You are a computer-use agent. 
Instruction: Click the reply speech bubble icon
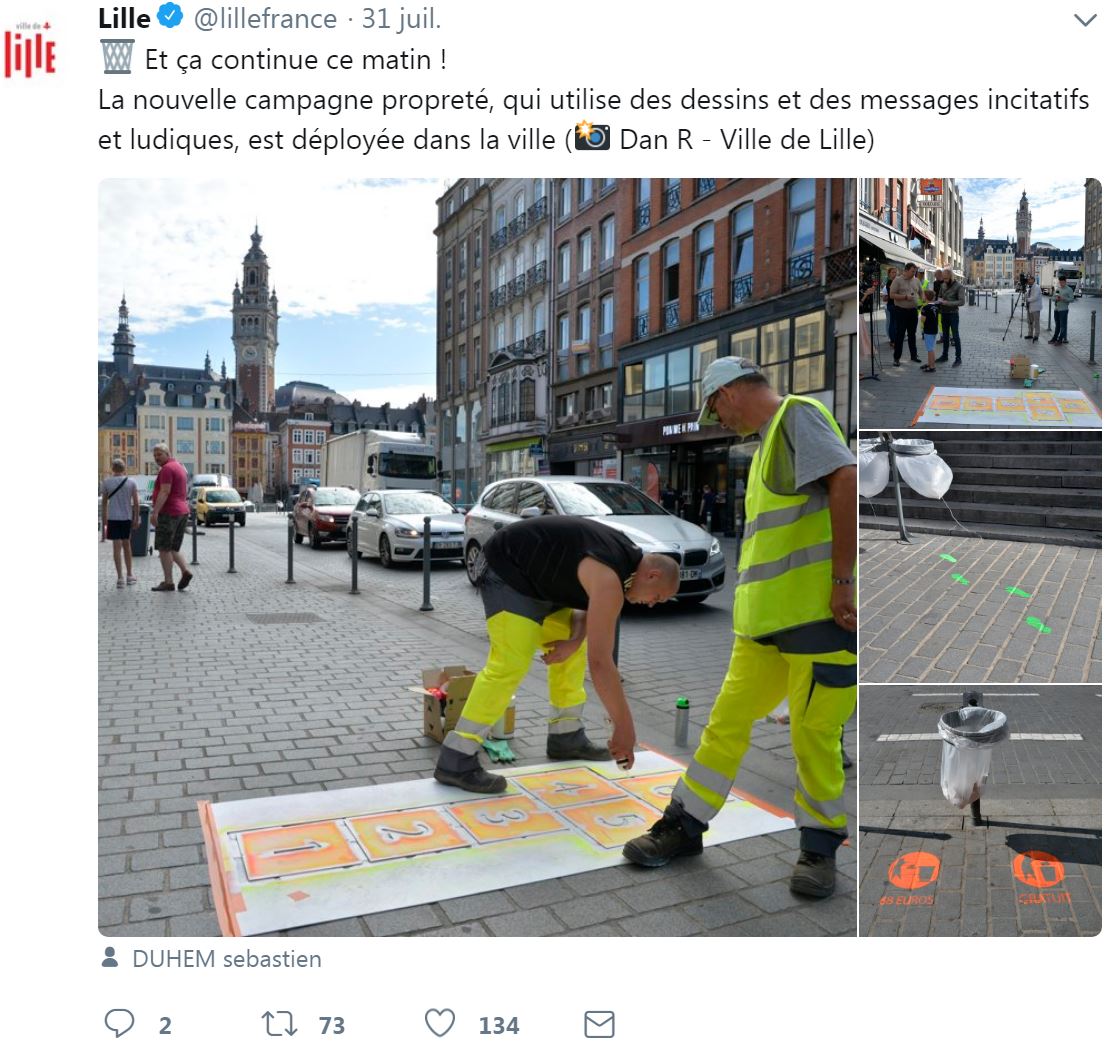coord(119,1023)
